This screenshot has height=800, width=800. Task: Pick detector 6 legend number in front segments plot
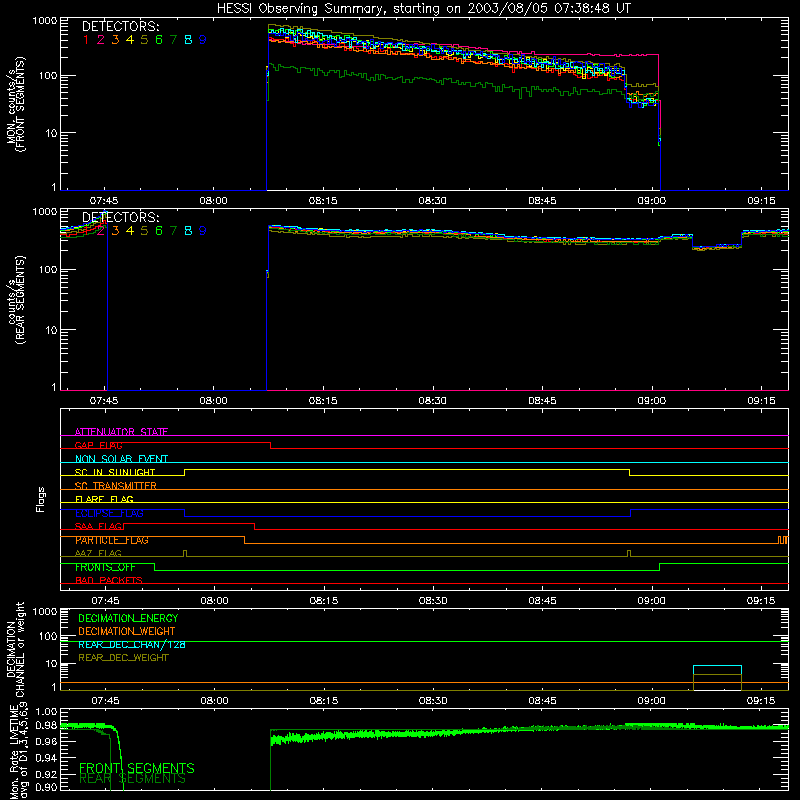(x=159, y=40)
